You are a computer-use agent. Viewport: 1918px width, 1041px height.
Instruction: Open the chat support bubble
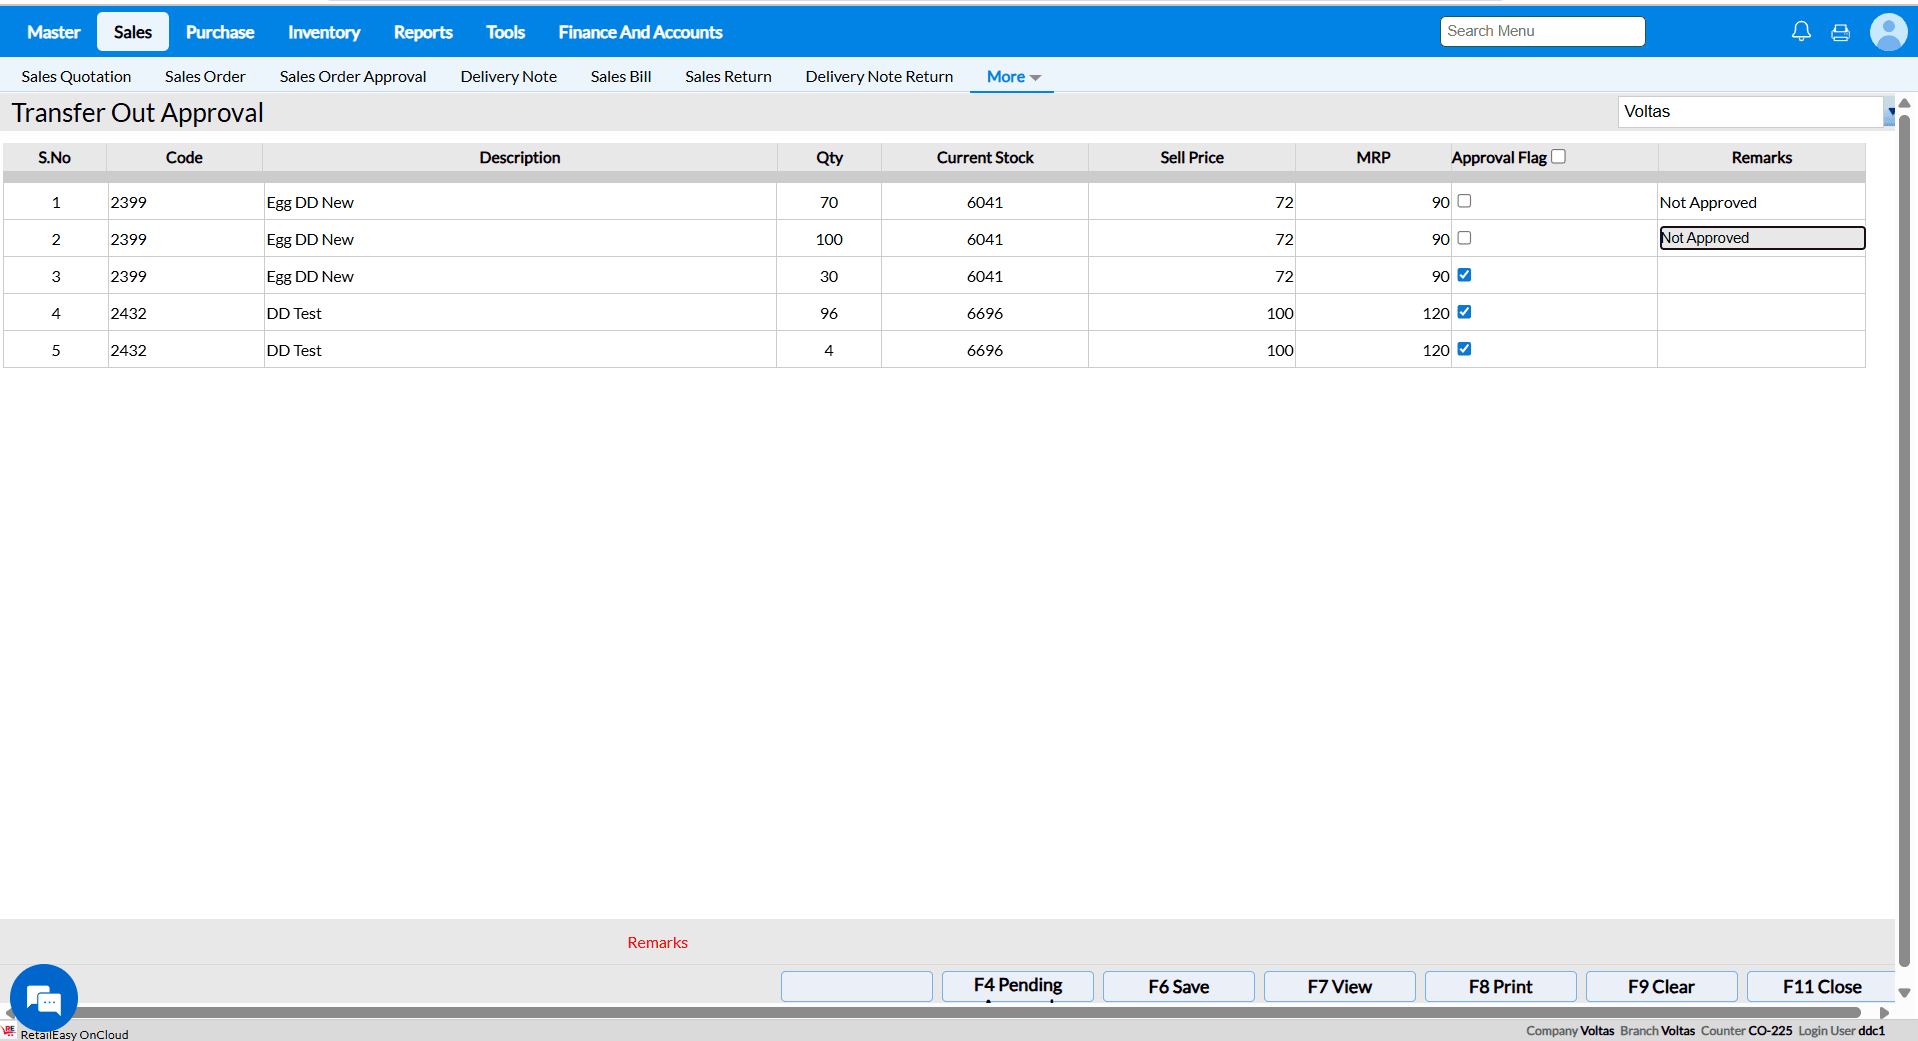44,997
